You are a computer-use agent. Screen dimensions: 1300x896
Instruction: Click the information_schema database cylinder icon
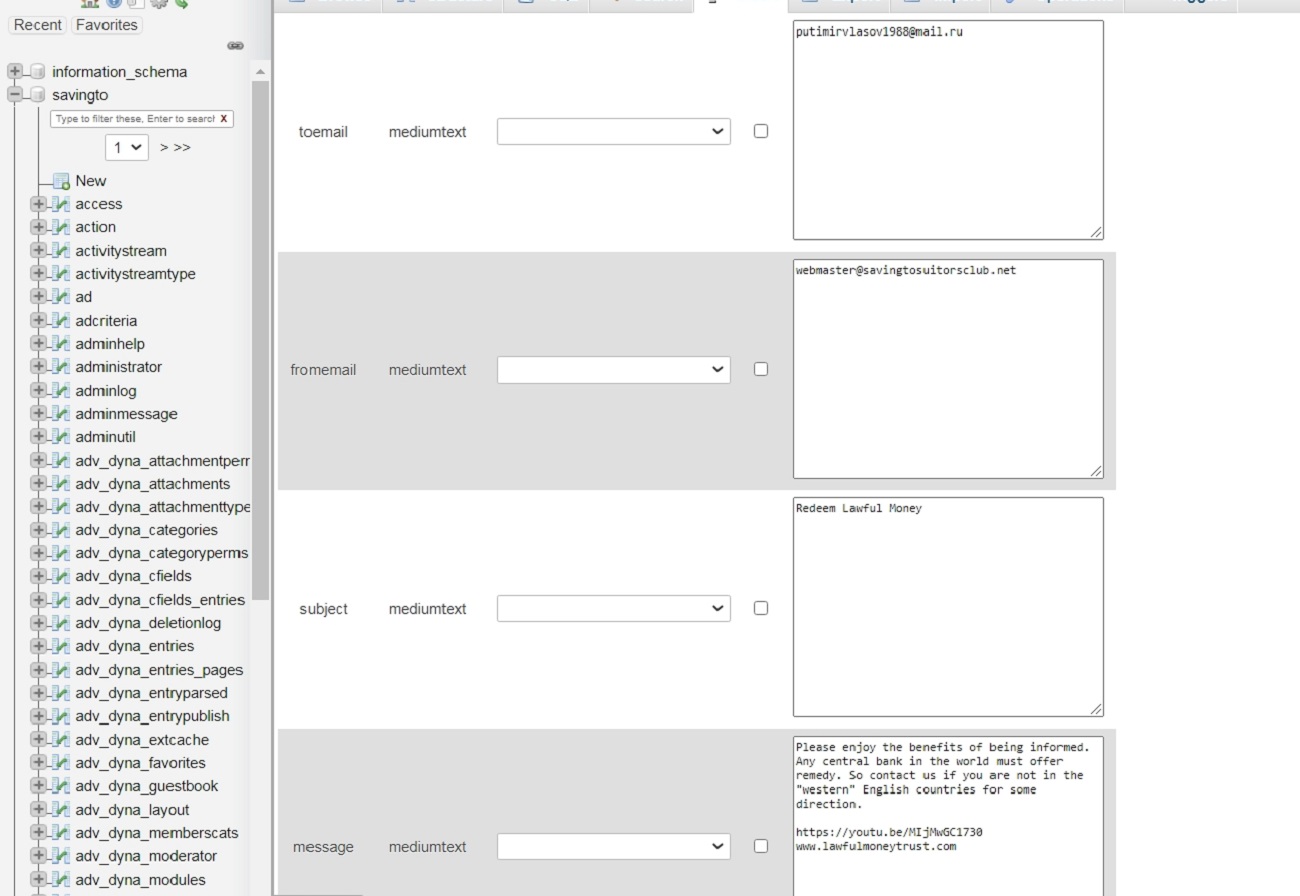pos(37,72)
